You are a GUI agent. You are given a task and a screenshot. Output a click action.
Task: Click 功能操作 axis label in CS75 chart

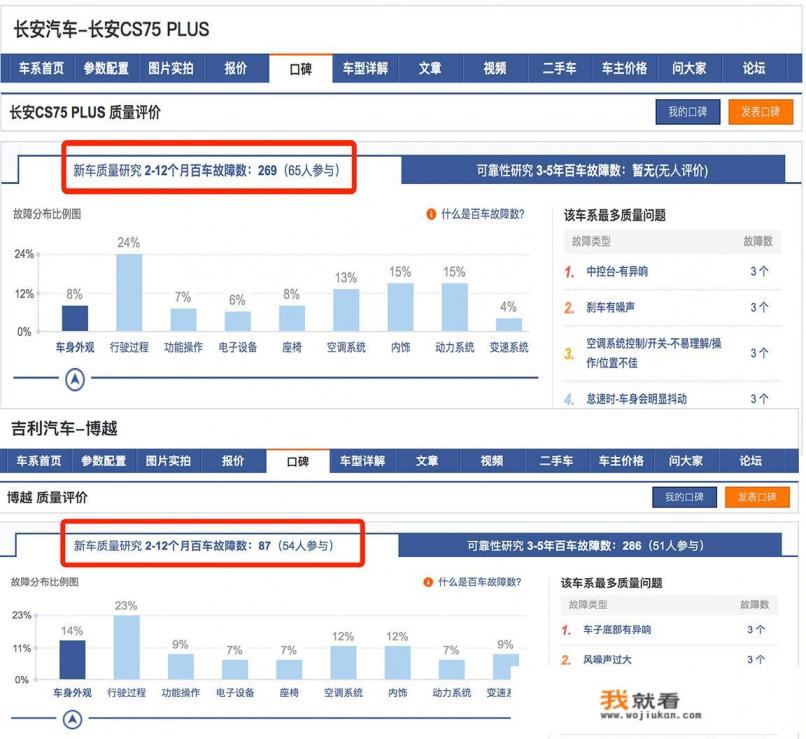tap(184, 347)
